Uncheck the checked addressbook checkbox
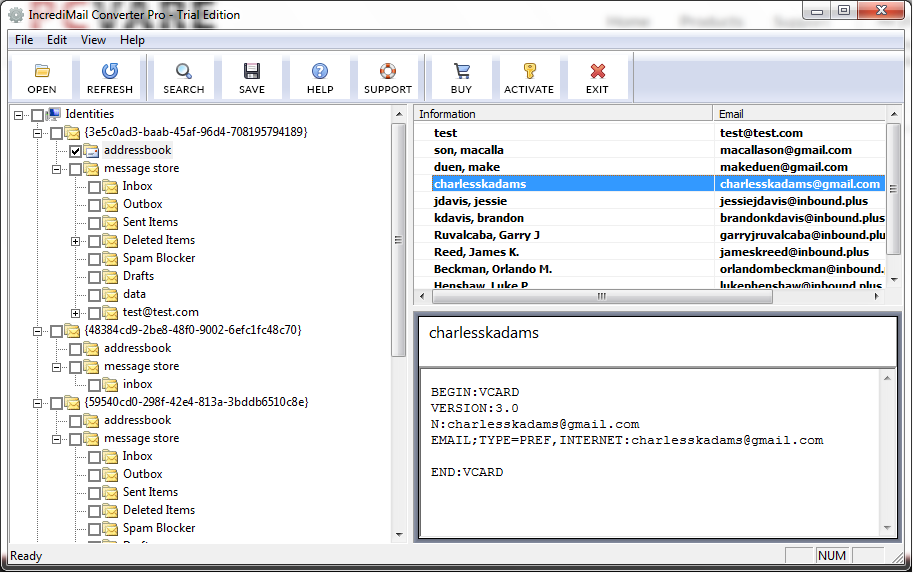This screenshot has width=913, height=573. coord(75,151)
